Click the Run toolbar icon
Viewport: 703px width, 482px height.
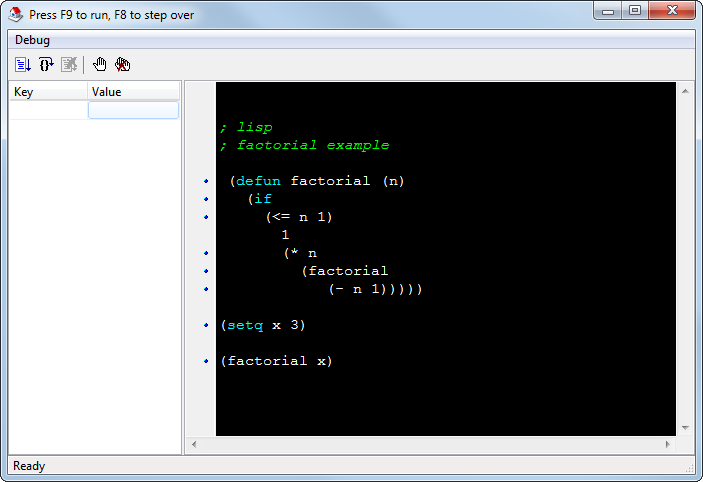pyautogui.click(x=22, y=65)
